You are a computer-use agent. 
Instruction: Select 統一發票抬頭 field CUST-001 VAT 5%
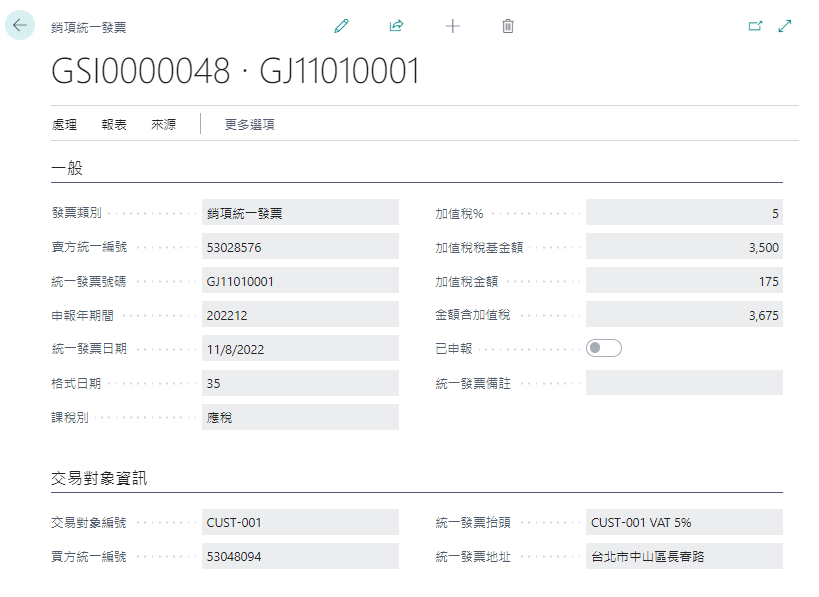[x=684, y=522]
